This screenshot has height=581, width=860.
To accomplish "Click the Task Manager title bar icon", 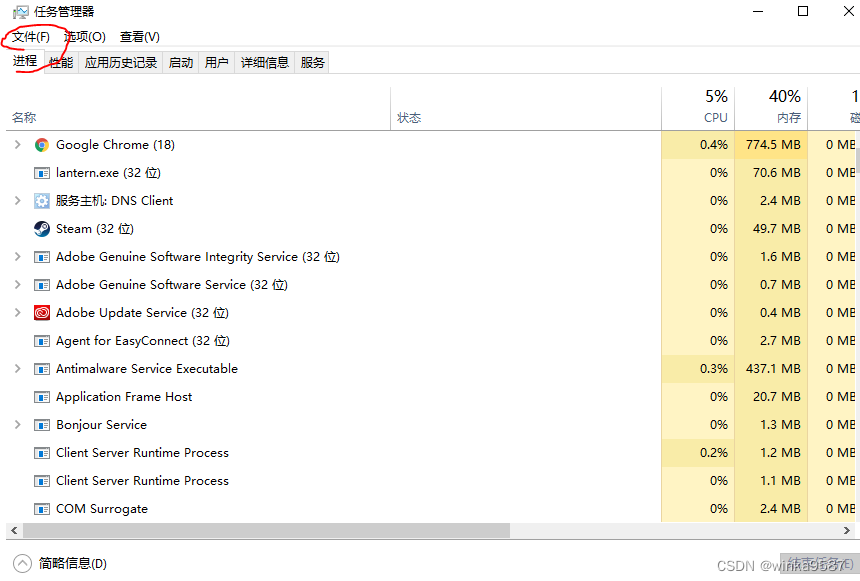I will pyautogui.click(x=21, y=12).
